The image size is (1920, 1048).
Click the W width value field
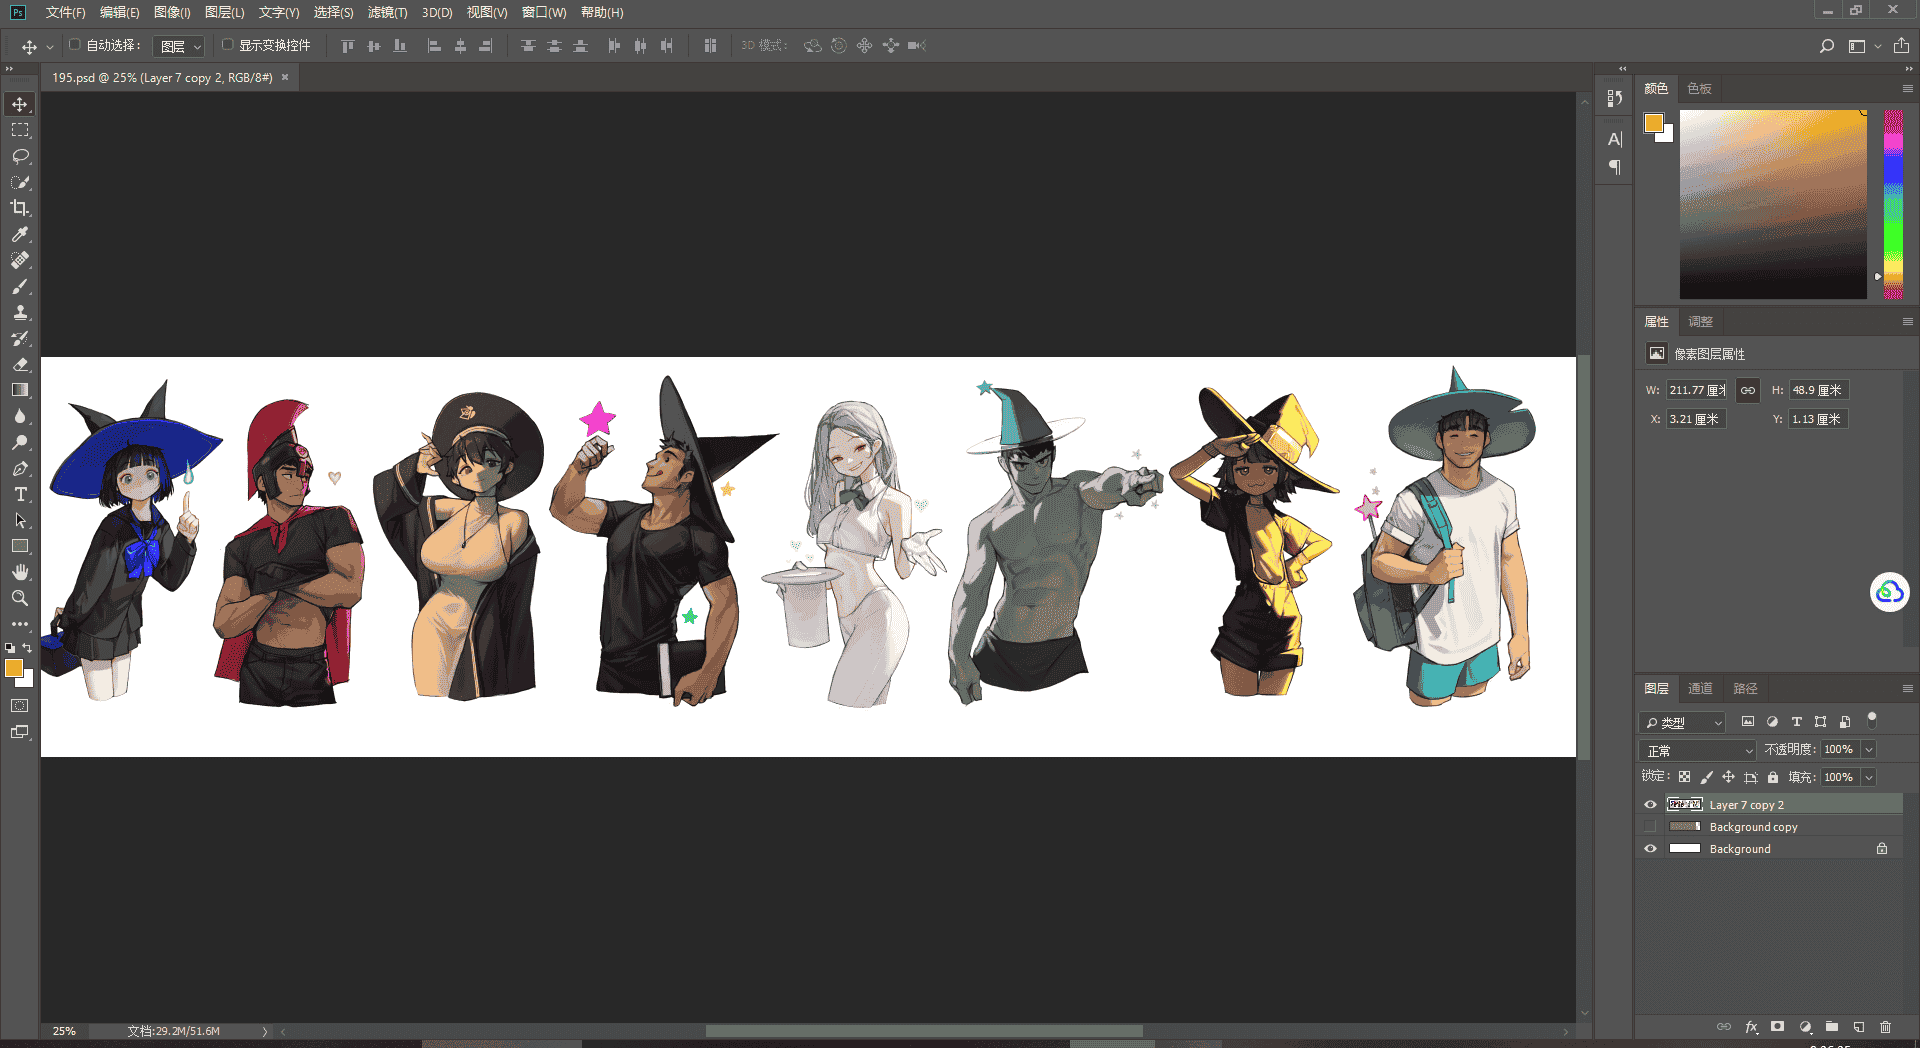[x=1697, y=390]
